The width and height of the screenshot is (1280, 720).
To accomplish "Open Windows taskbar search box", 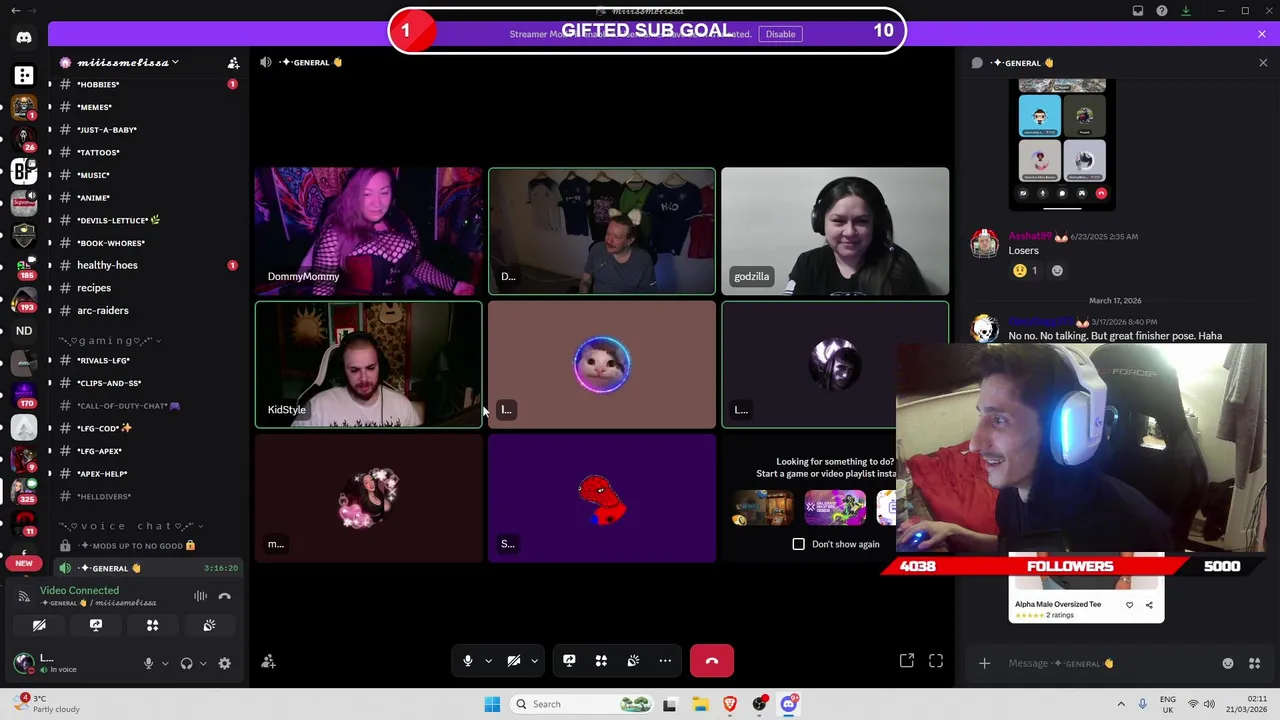I will [x=581, y=704].
